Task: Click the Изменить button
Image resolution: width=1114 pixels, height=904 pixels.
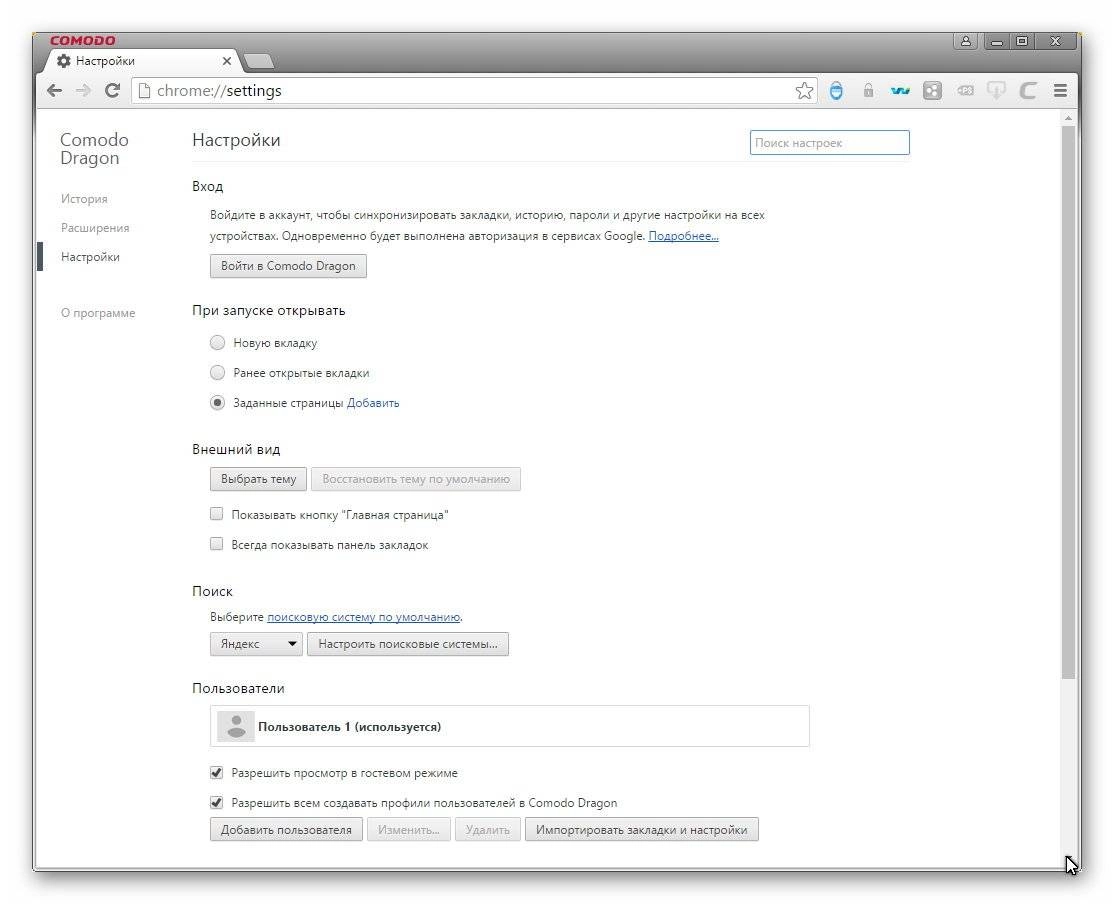Action: pyautogui.click(x=409, y=829)
